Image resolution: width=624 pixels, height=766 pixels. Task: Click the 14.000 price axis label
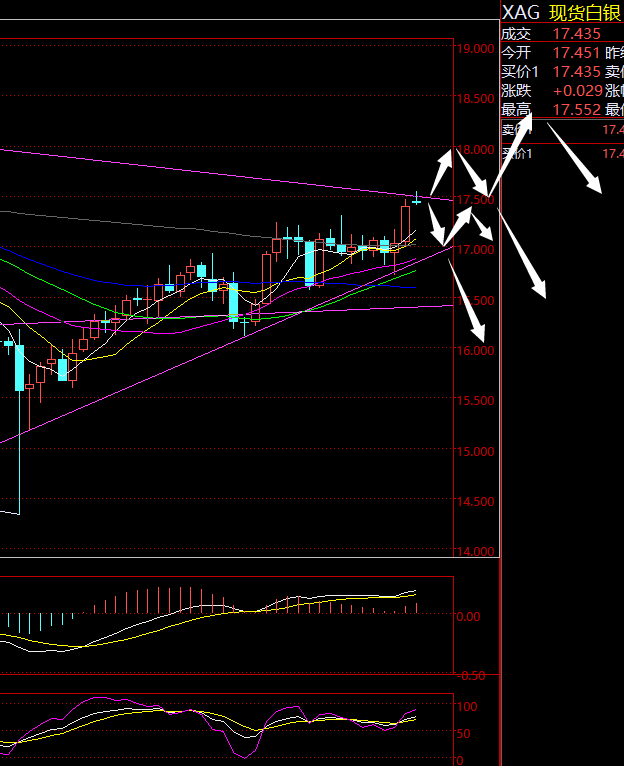pyautogui.click(x=475, y=551)
